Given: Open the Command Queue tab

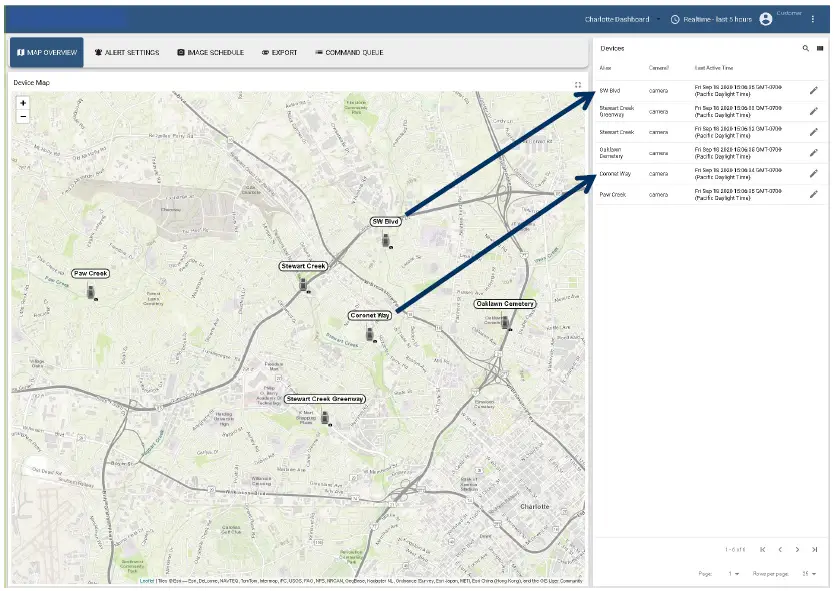Looking at the screenshot, I should click(x=348, y=53).
